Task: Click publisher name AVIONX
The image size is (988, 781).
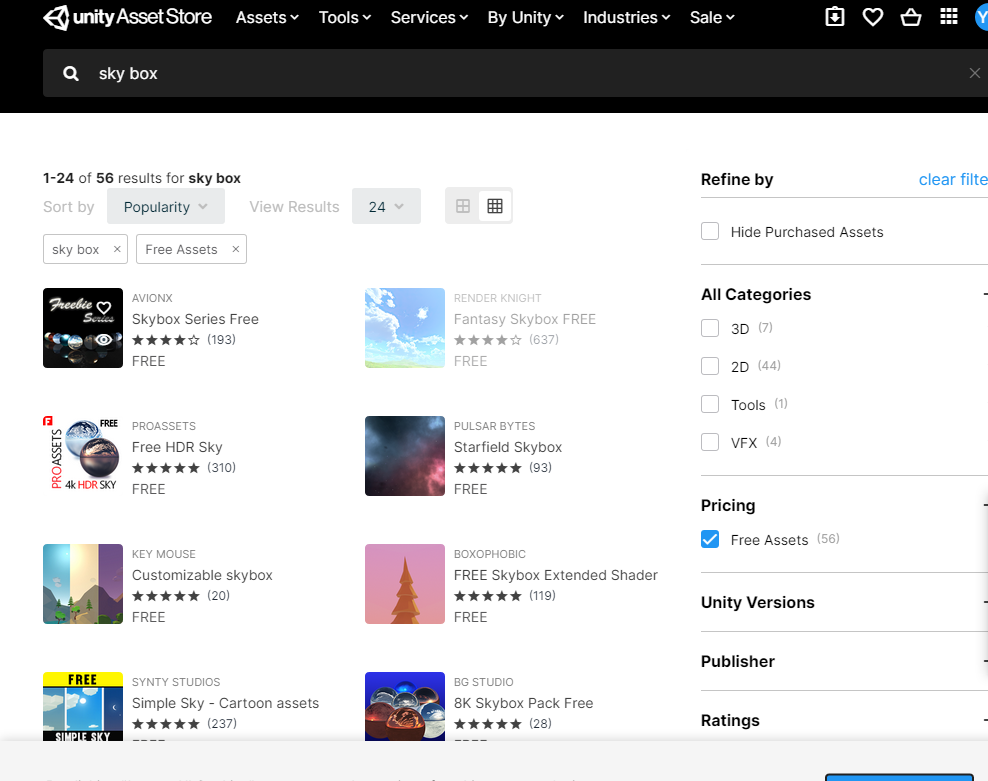Action: click(152, 298)
